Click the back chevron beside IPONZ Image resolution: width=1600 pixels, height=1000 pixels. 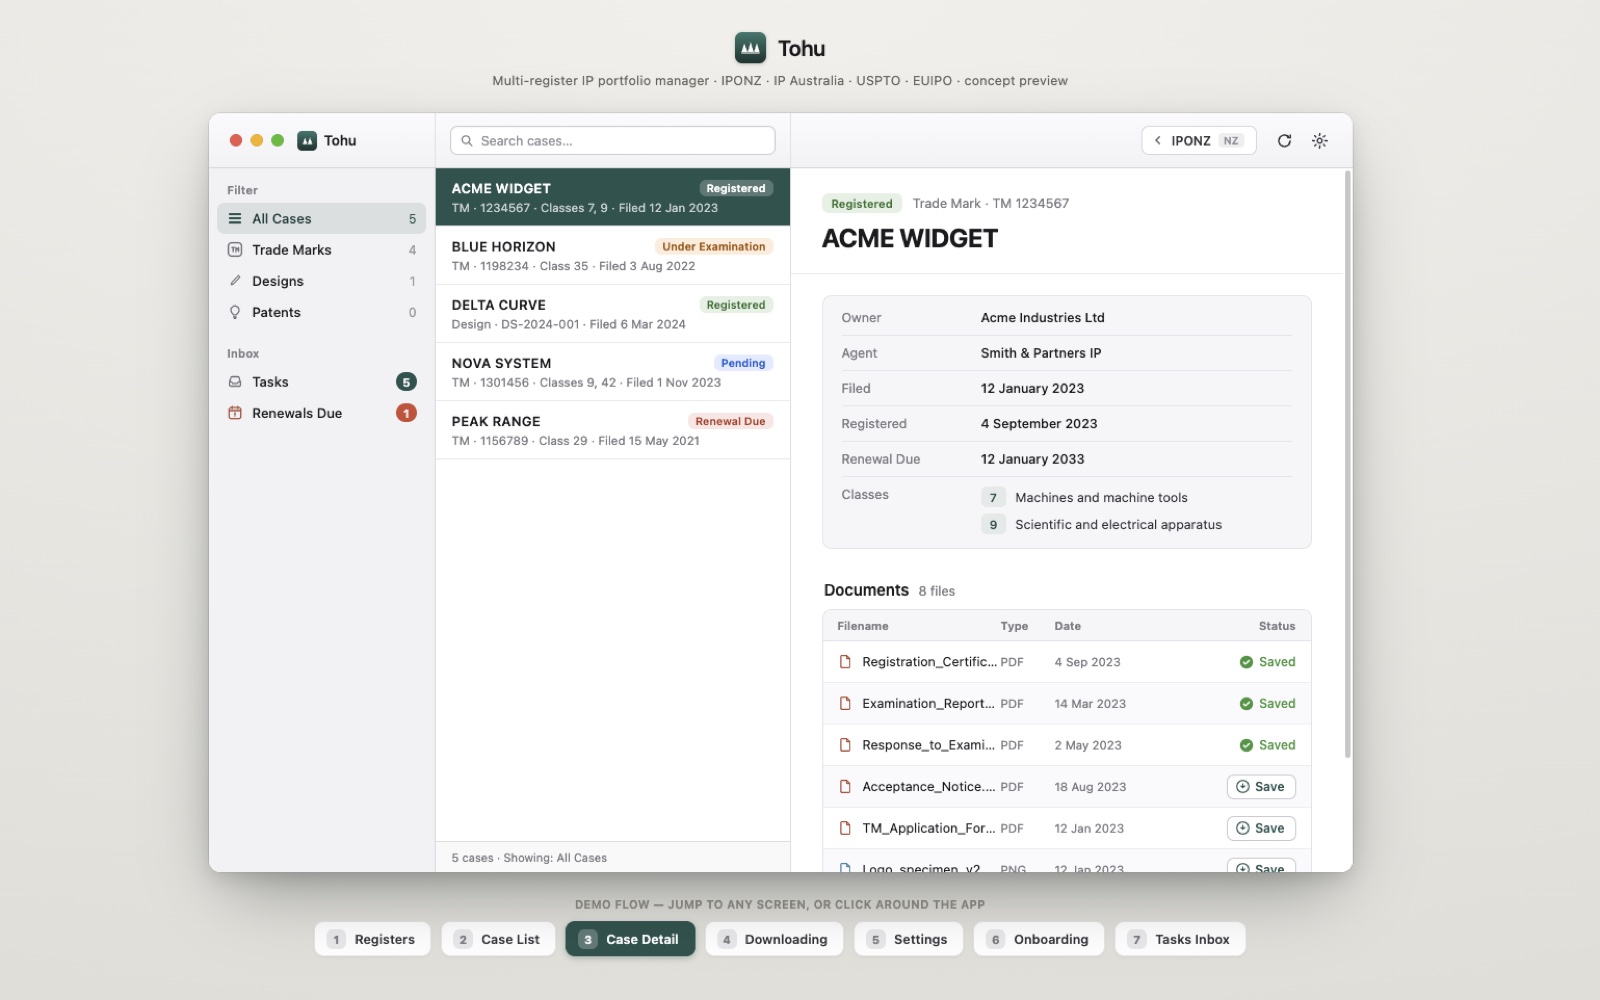click(1158, 141)
